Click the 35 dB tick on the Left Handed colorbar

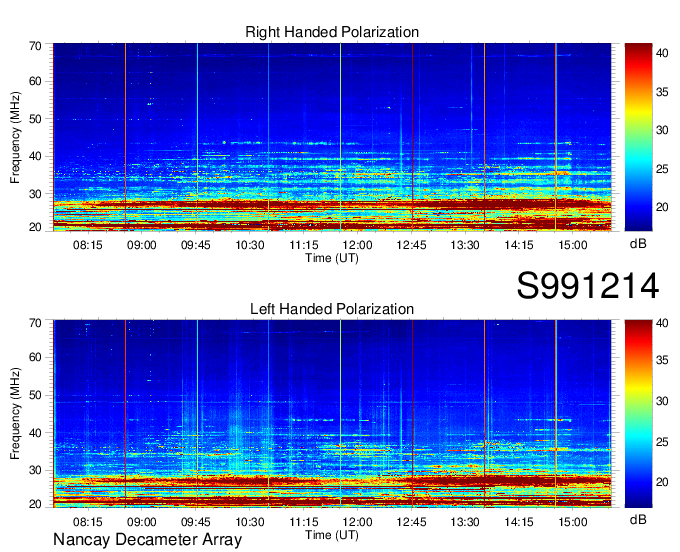pyautogui.click(x=662, y=360)
